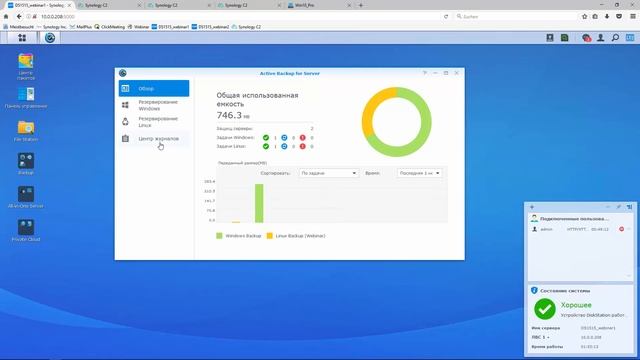The image size is (640, 360).
Task: Click blue running icon for Windows tasks
Action: 284,138
